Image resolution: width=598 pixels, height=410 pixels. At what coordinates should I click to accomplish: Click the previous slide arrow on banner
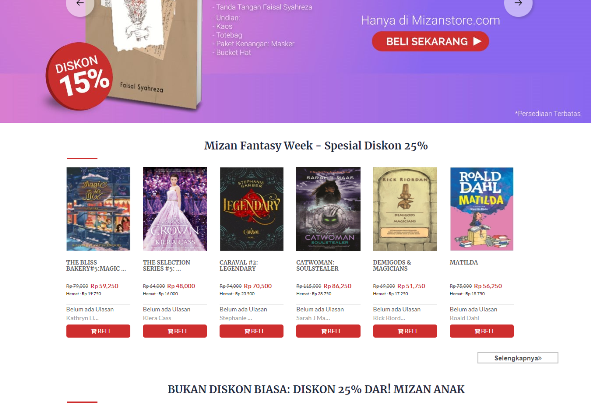point(80,5)
